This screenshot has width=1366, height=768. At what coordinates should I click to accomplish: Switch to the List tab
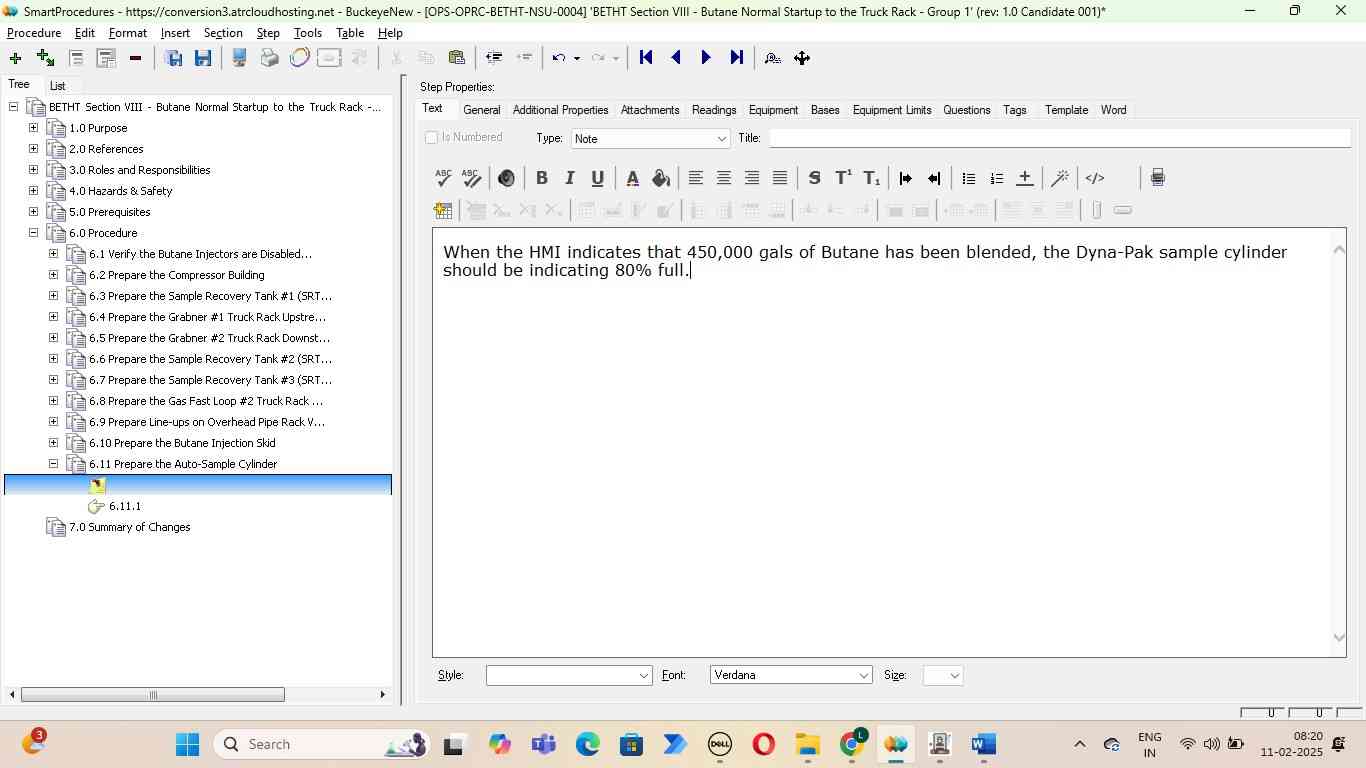click(x=58, y=86)
